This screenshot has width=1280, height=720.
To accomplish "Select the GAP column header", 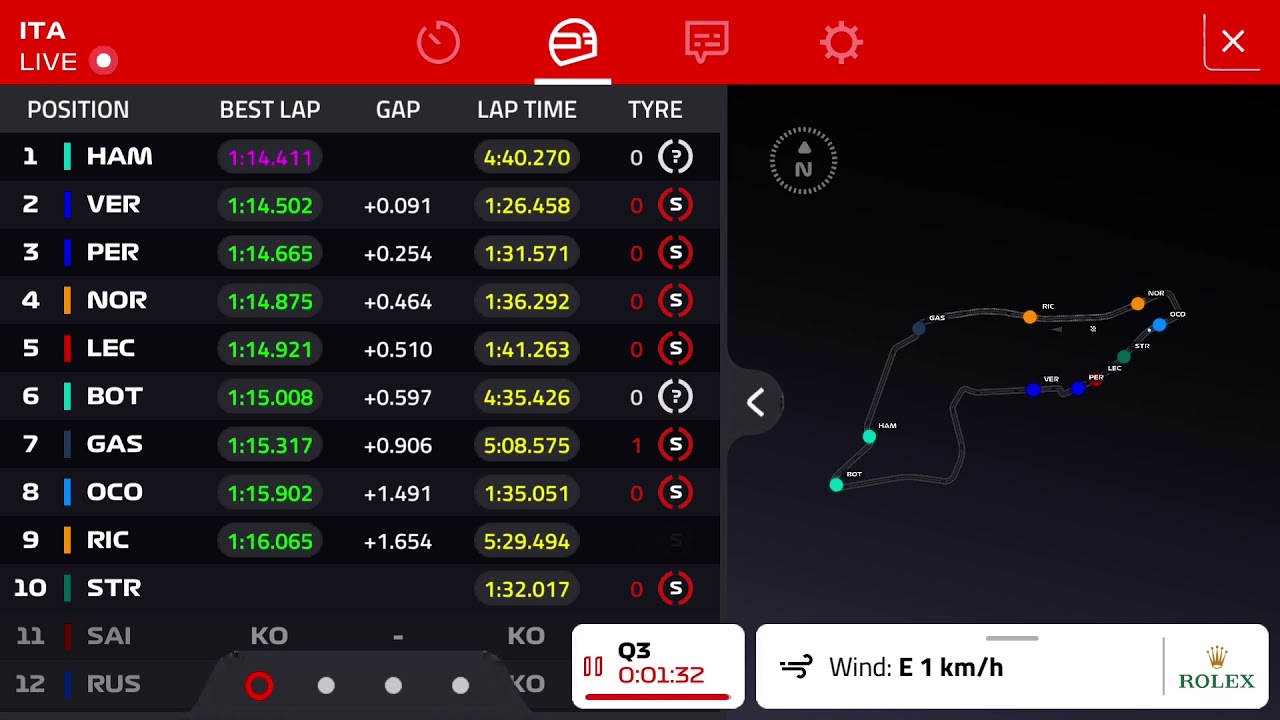I will 398,110.
